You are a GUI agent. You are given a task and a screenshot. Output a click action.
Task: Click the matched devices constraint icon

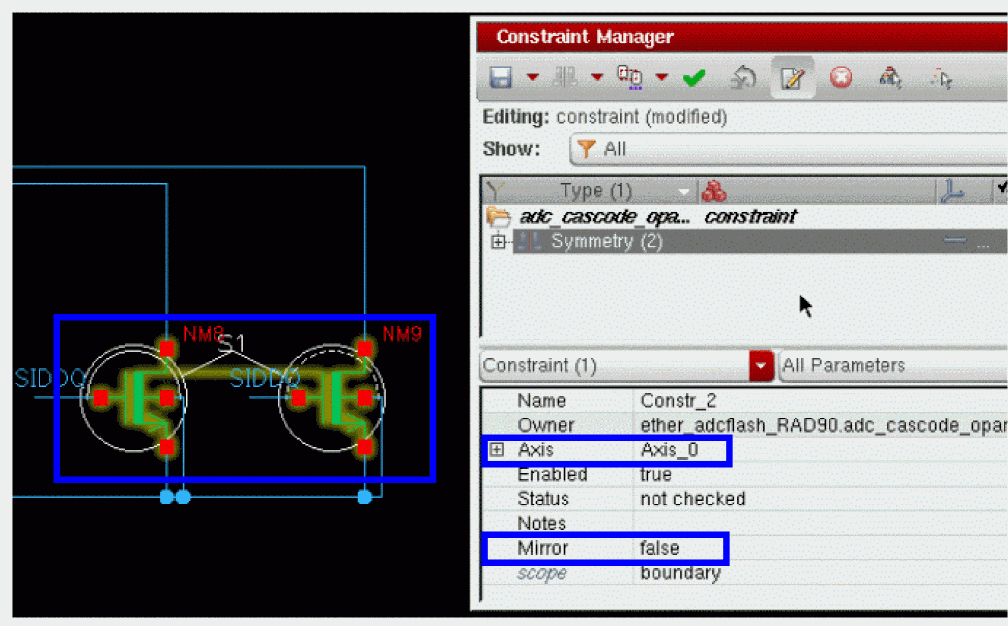[630, 78]
